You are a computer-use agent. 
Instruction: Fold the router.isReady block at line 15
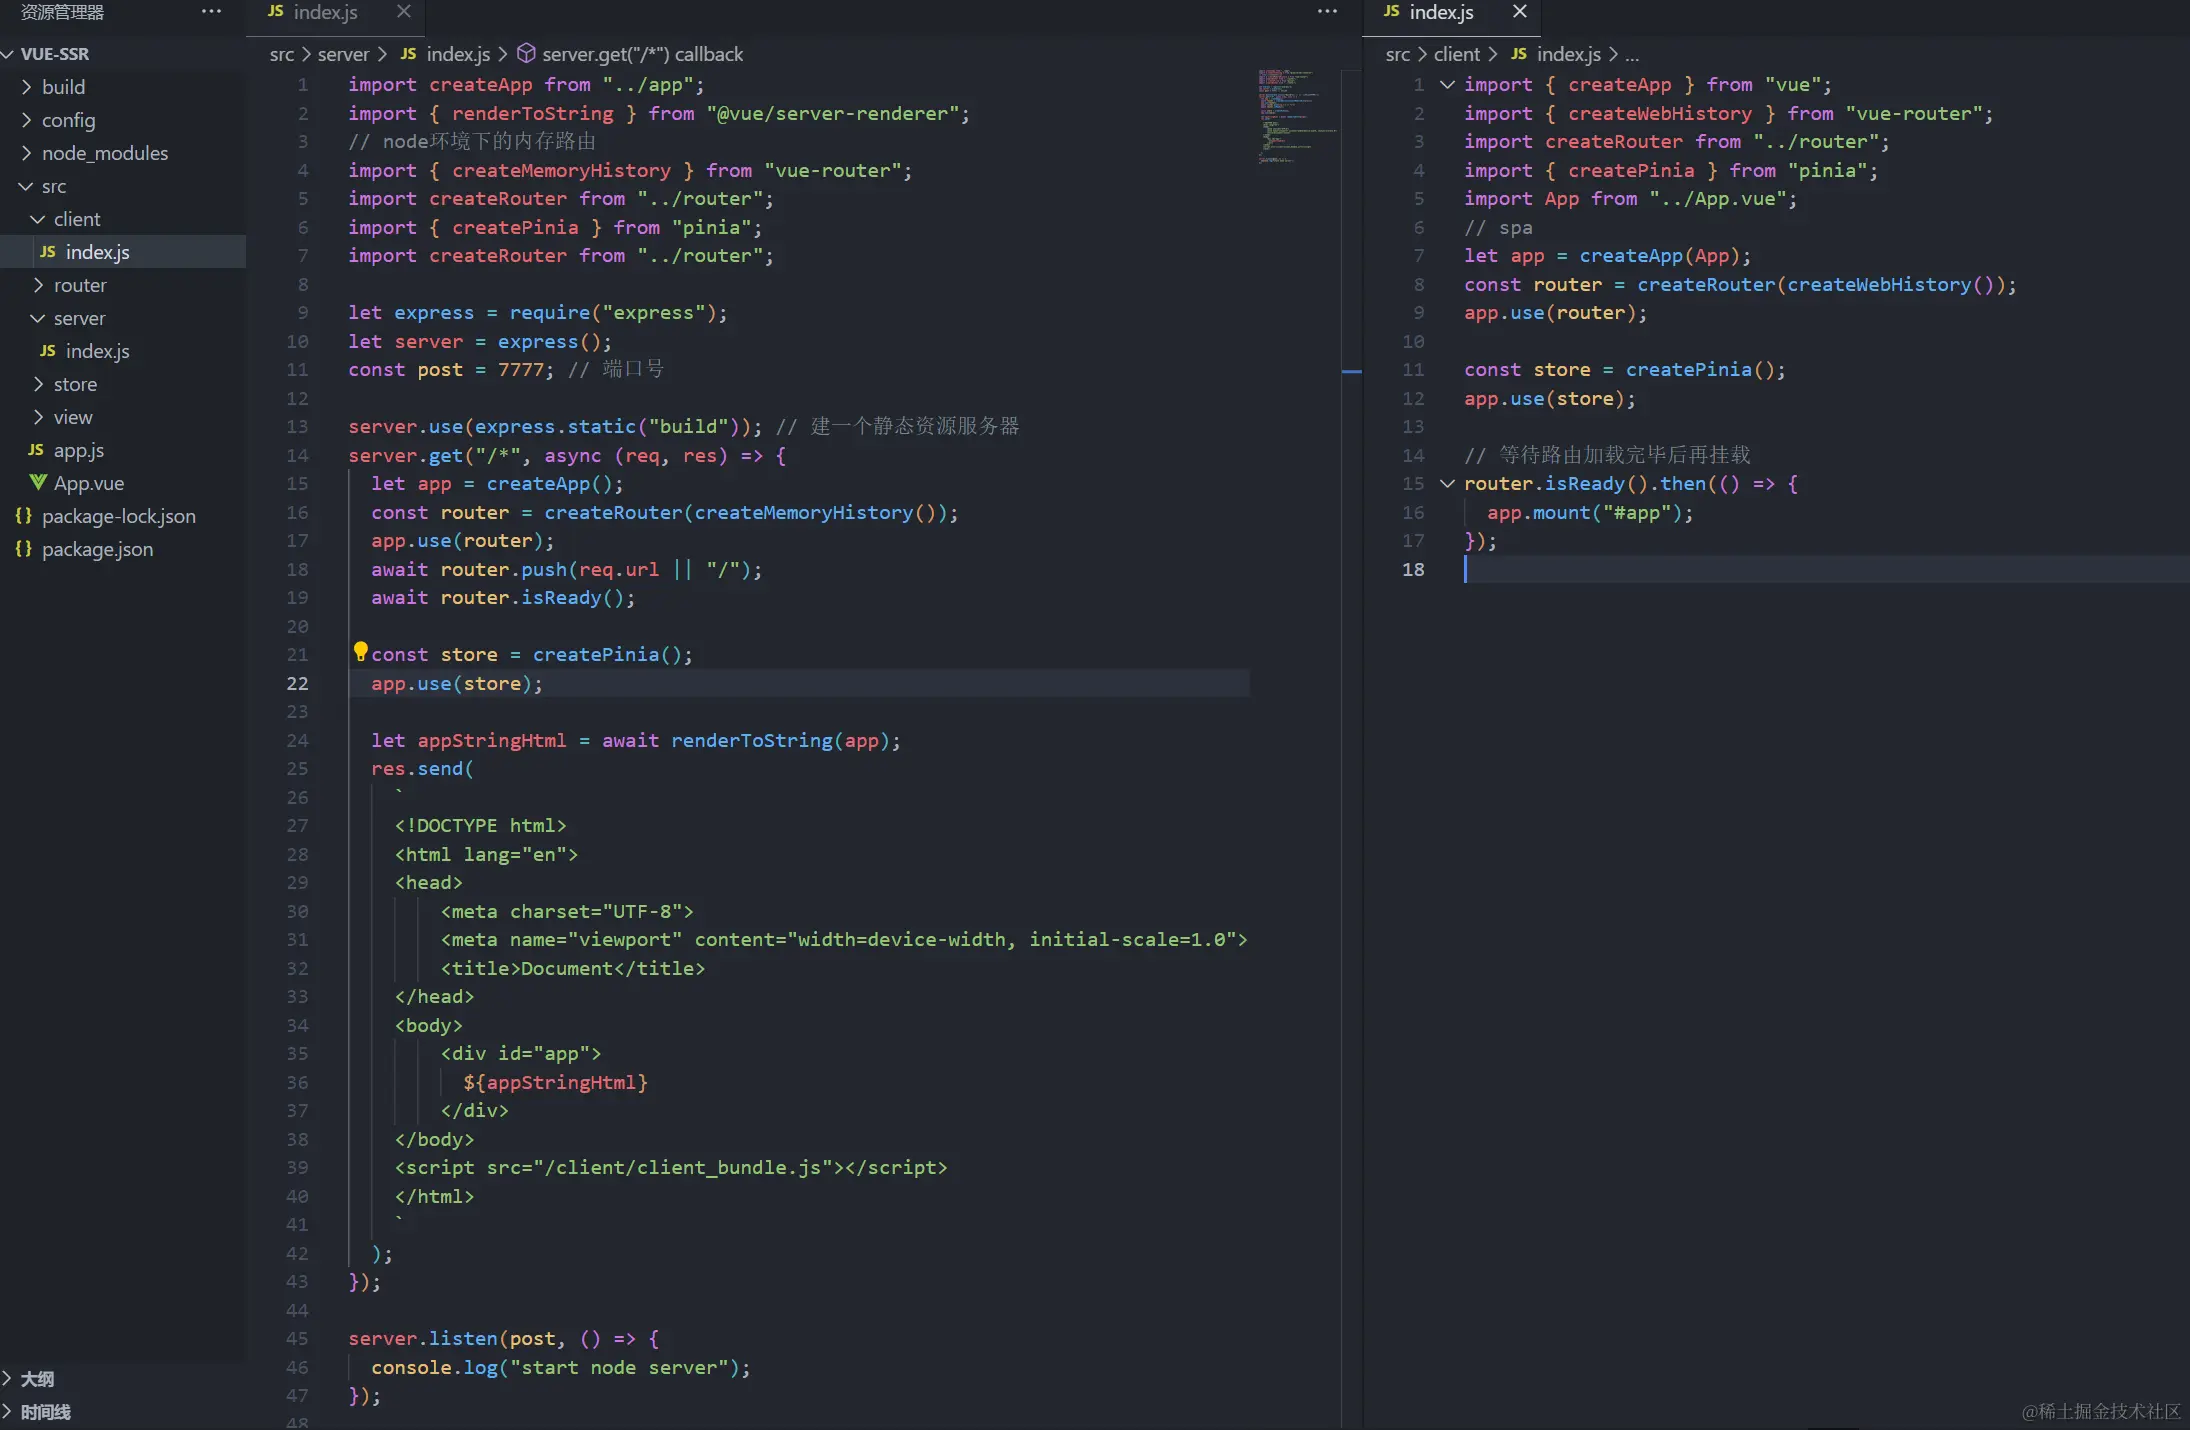pos(1446,484)
